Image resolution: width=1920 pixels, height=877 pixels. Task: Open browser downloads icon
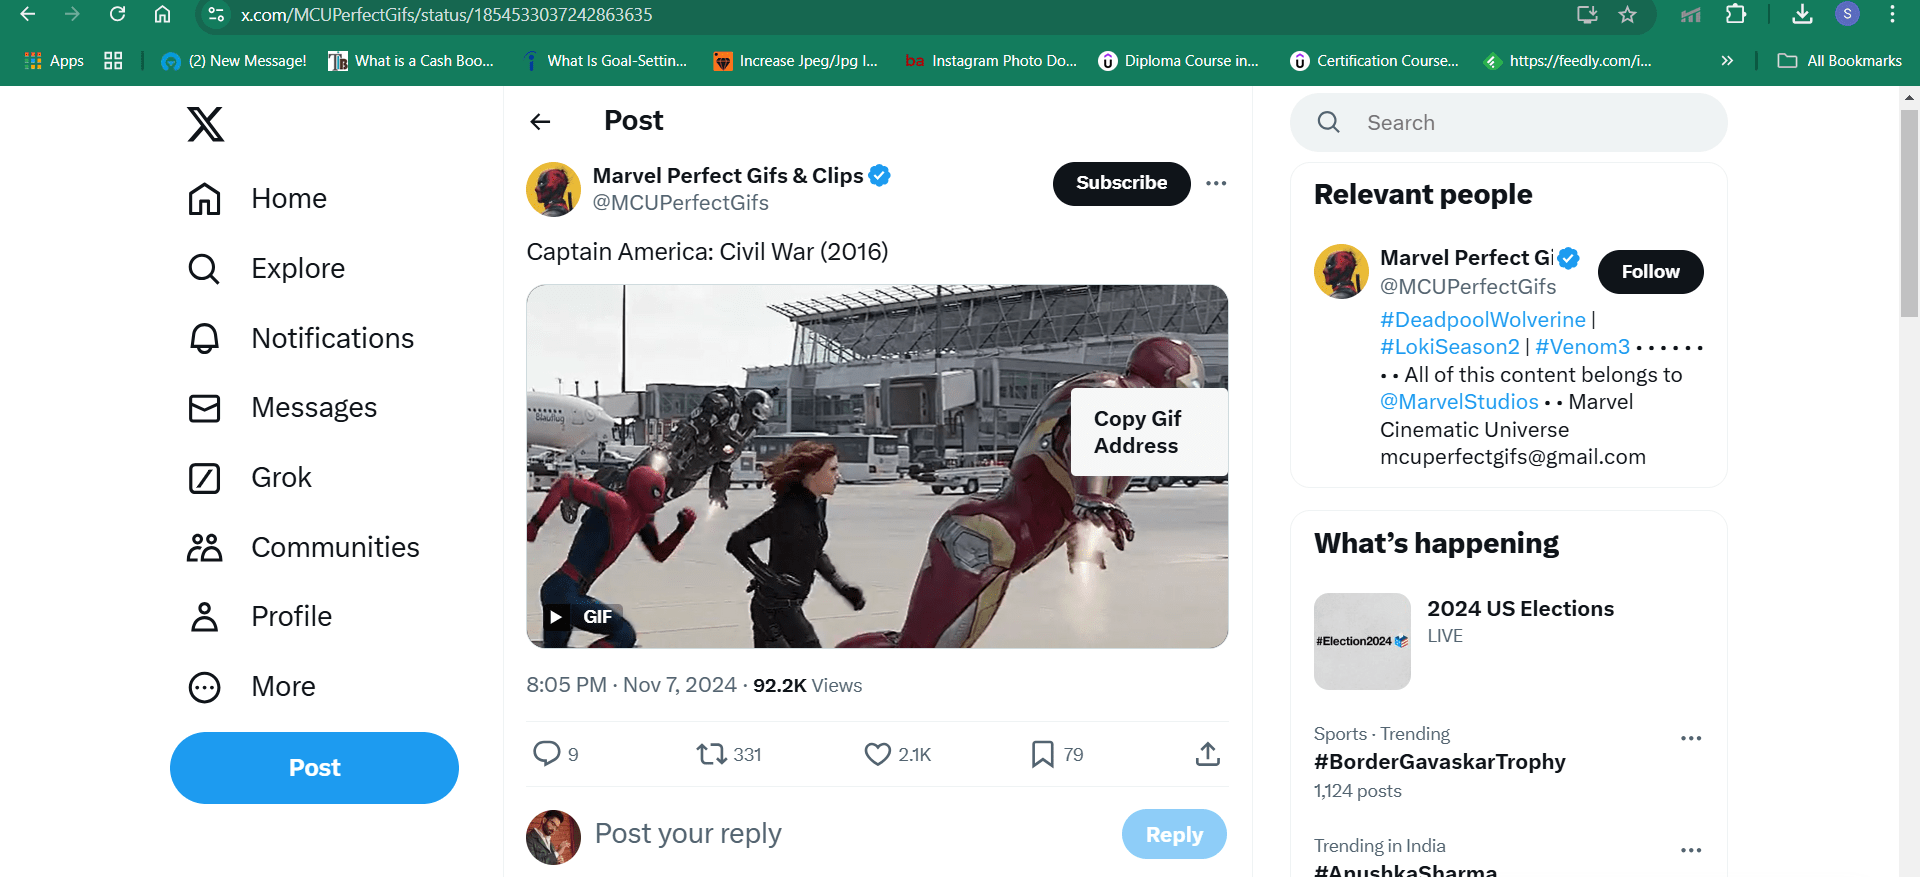(x=1802, y=14)
